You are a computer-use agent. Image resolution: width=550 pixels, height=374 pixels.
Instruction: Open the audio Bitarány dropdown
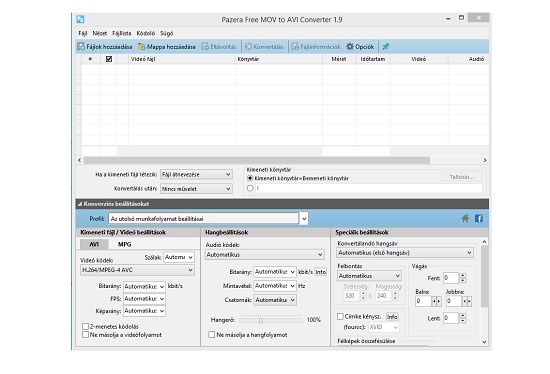coord(275,272)
